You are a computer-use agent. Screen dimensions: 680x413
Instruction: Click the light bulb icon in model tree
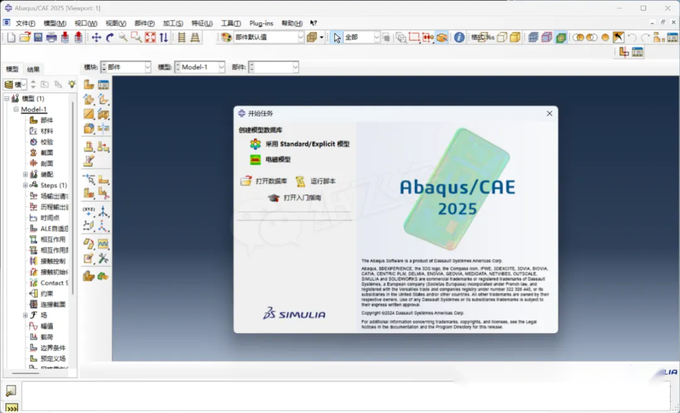click(72, 84)
